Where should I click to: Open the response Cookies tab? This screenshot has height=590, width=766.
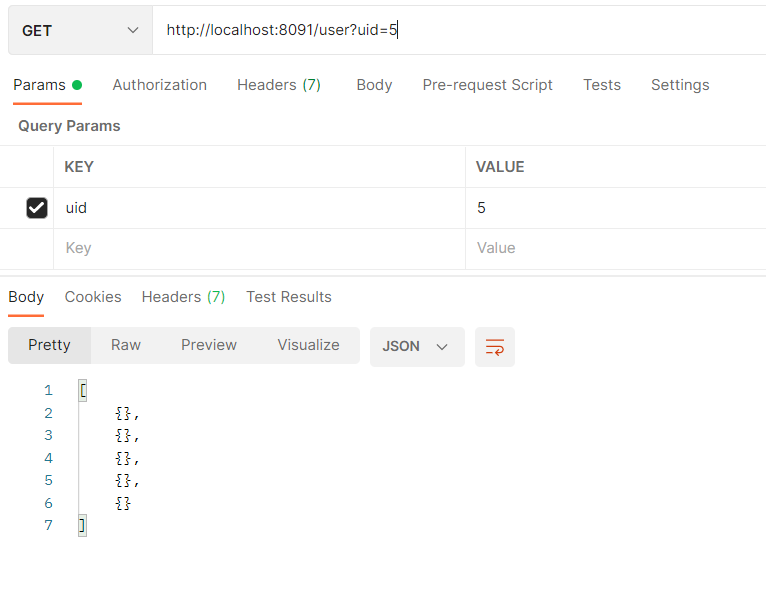[93, 297]
